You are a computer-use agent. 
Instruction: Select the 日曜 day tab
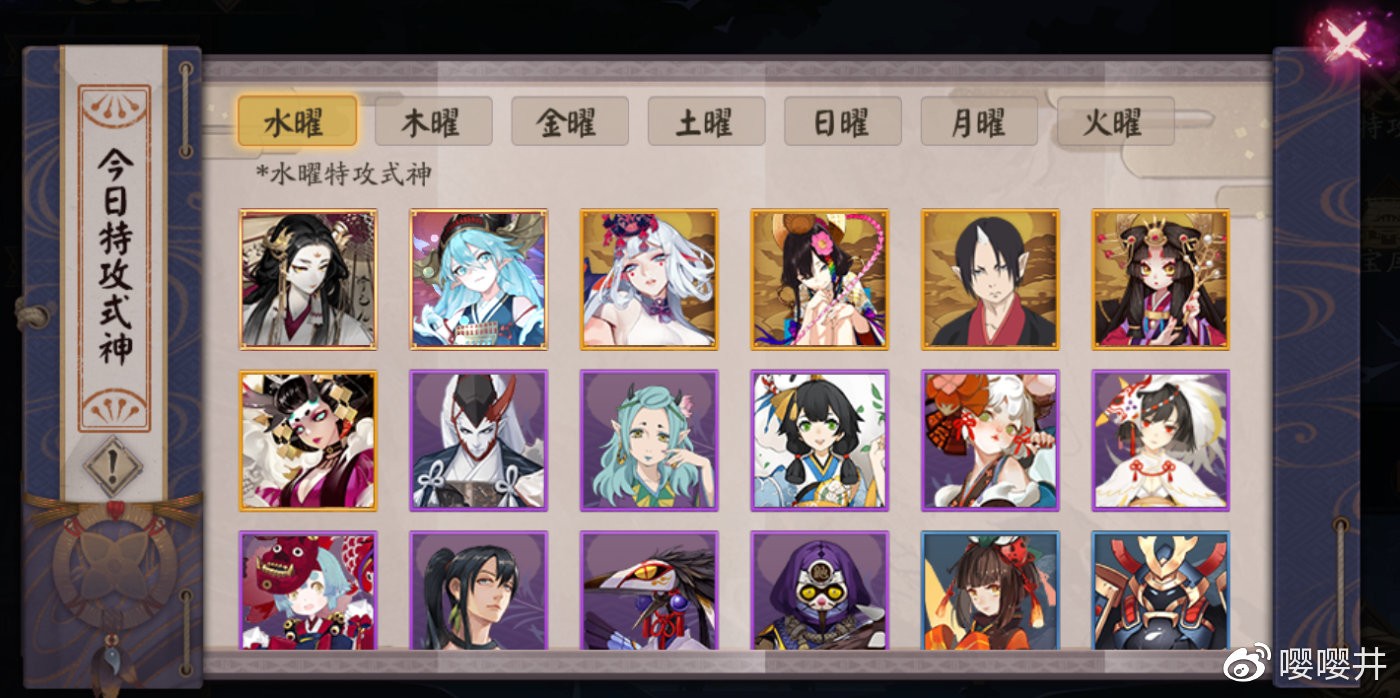pos(843,121)
